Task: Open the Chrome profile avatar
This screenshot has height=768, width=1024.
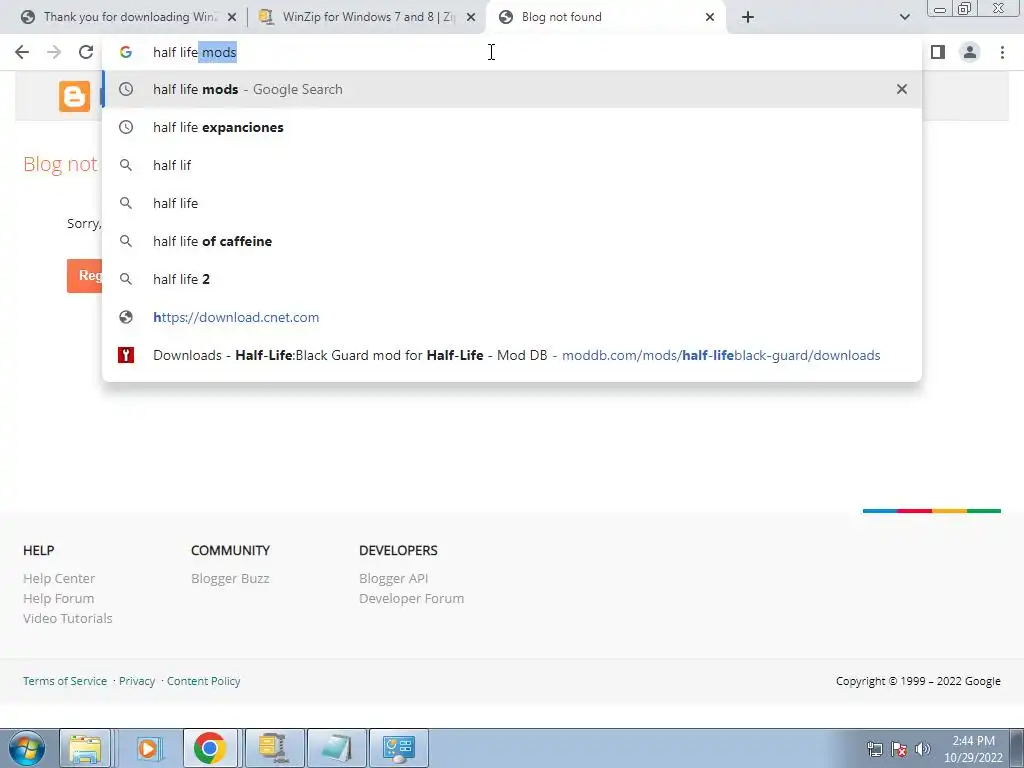Action: [970, 52]
